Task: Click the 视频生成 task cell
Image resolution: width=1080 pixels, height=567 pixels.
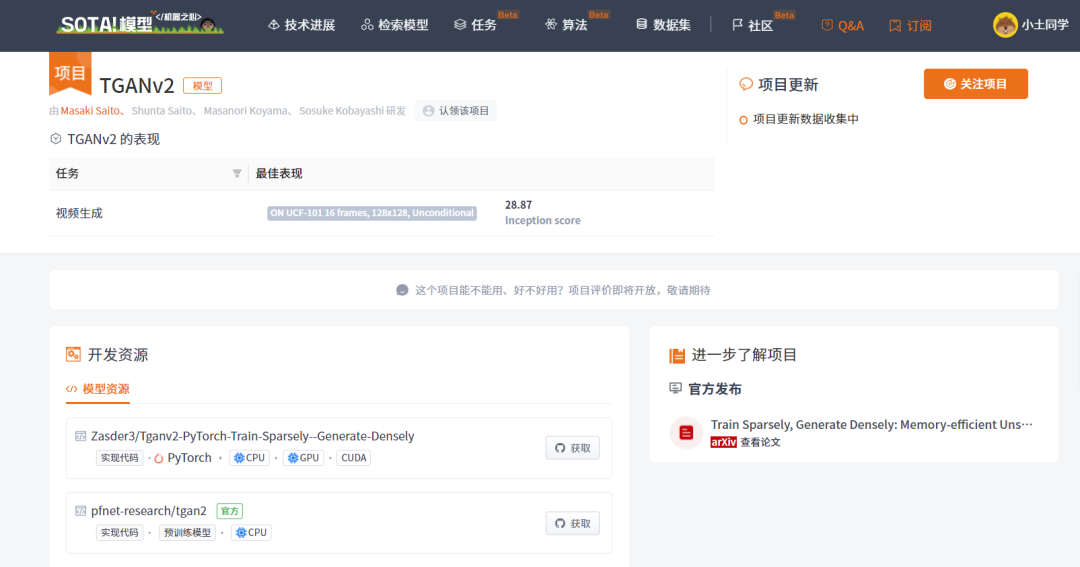Action: tap(79, 213)
